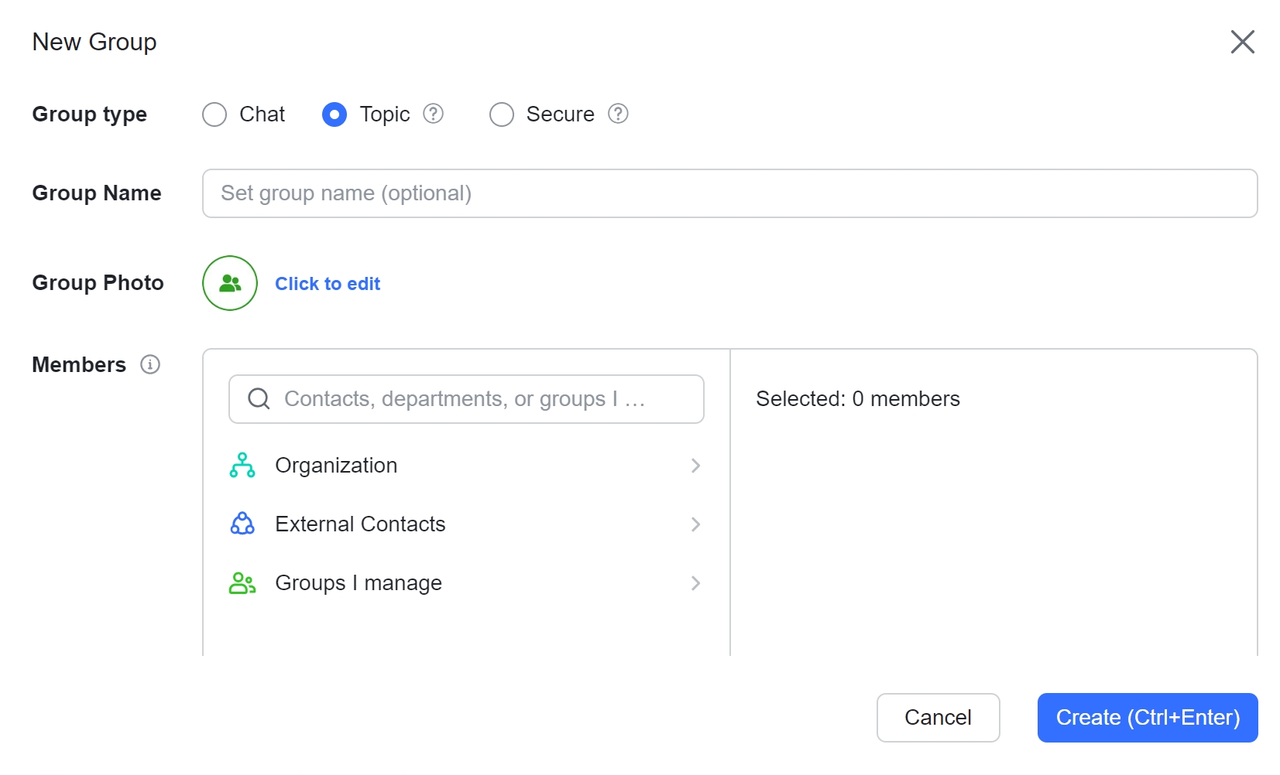Click the Groups I manage icon
The width and height of the screenshot is (1280, 775).
[x=242, y=583]
